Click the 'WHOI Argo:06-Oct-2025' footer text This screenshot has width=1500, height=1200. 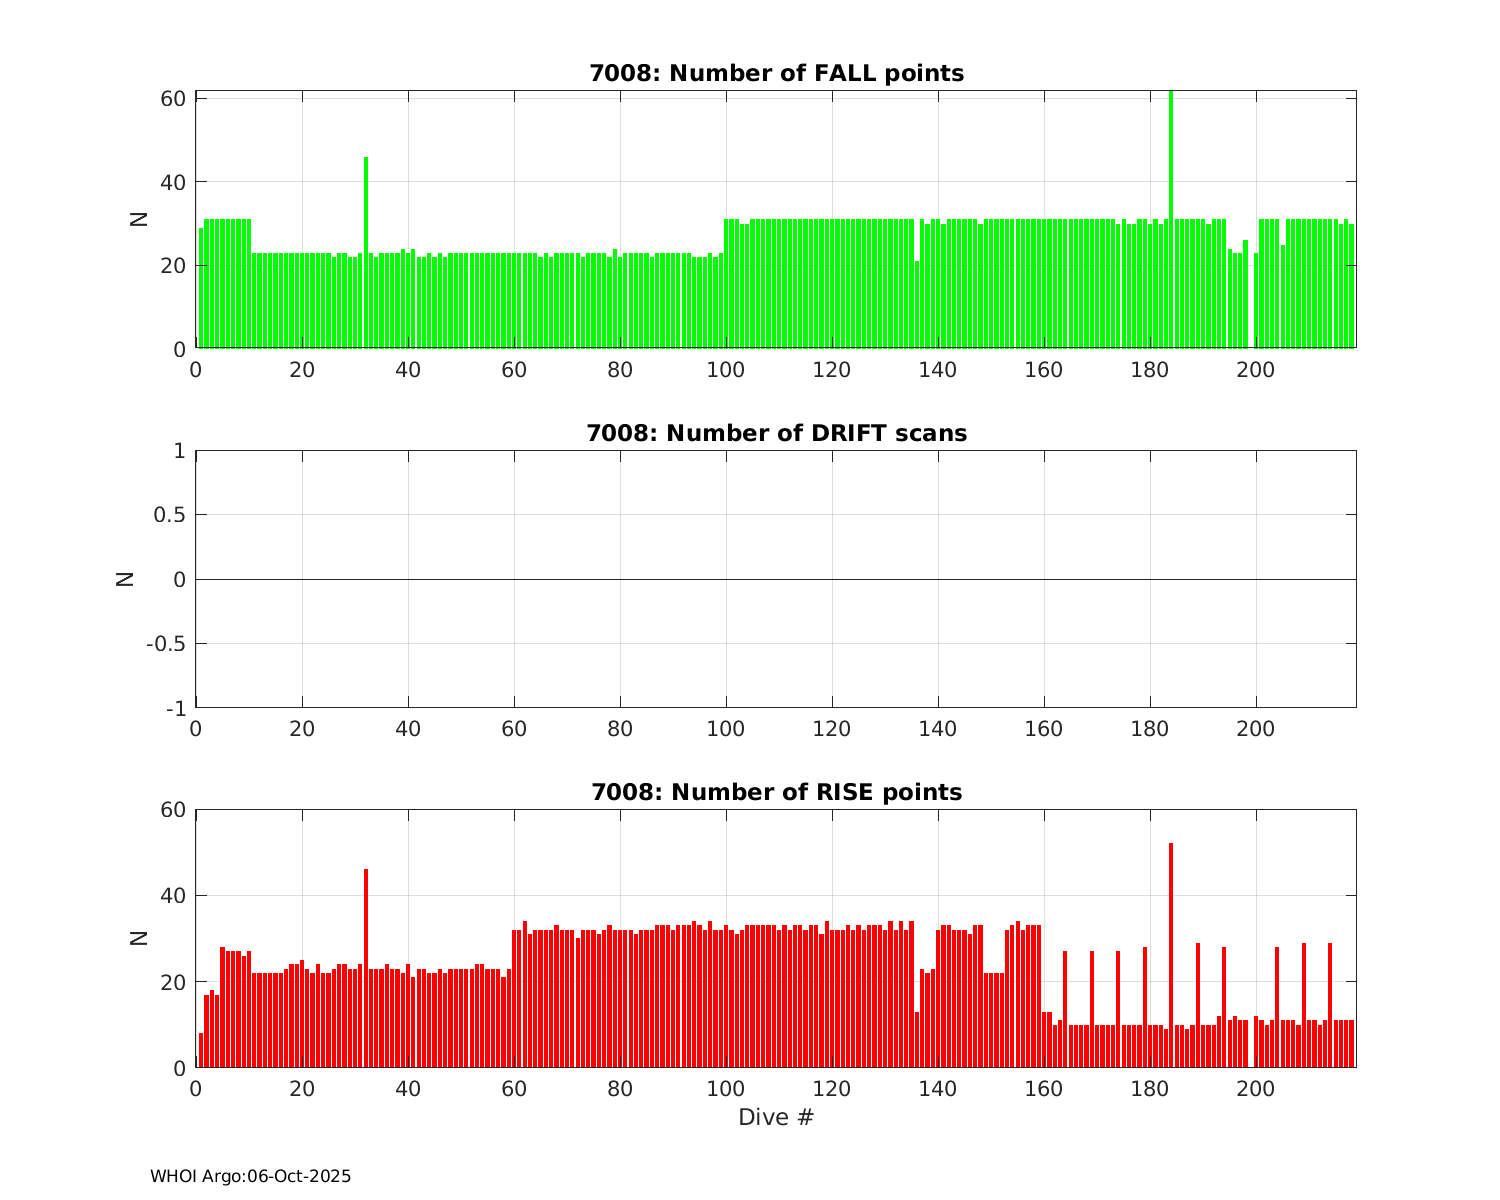click(x=251, y=1177)
